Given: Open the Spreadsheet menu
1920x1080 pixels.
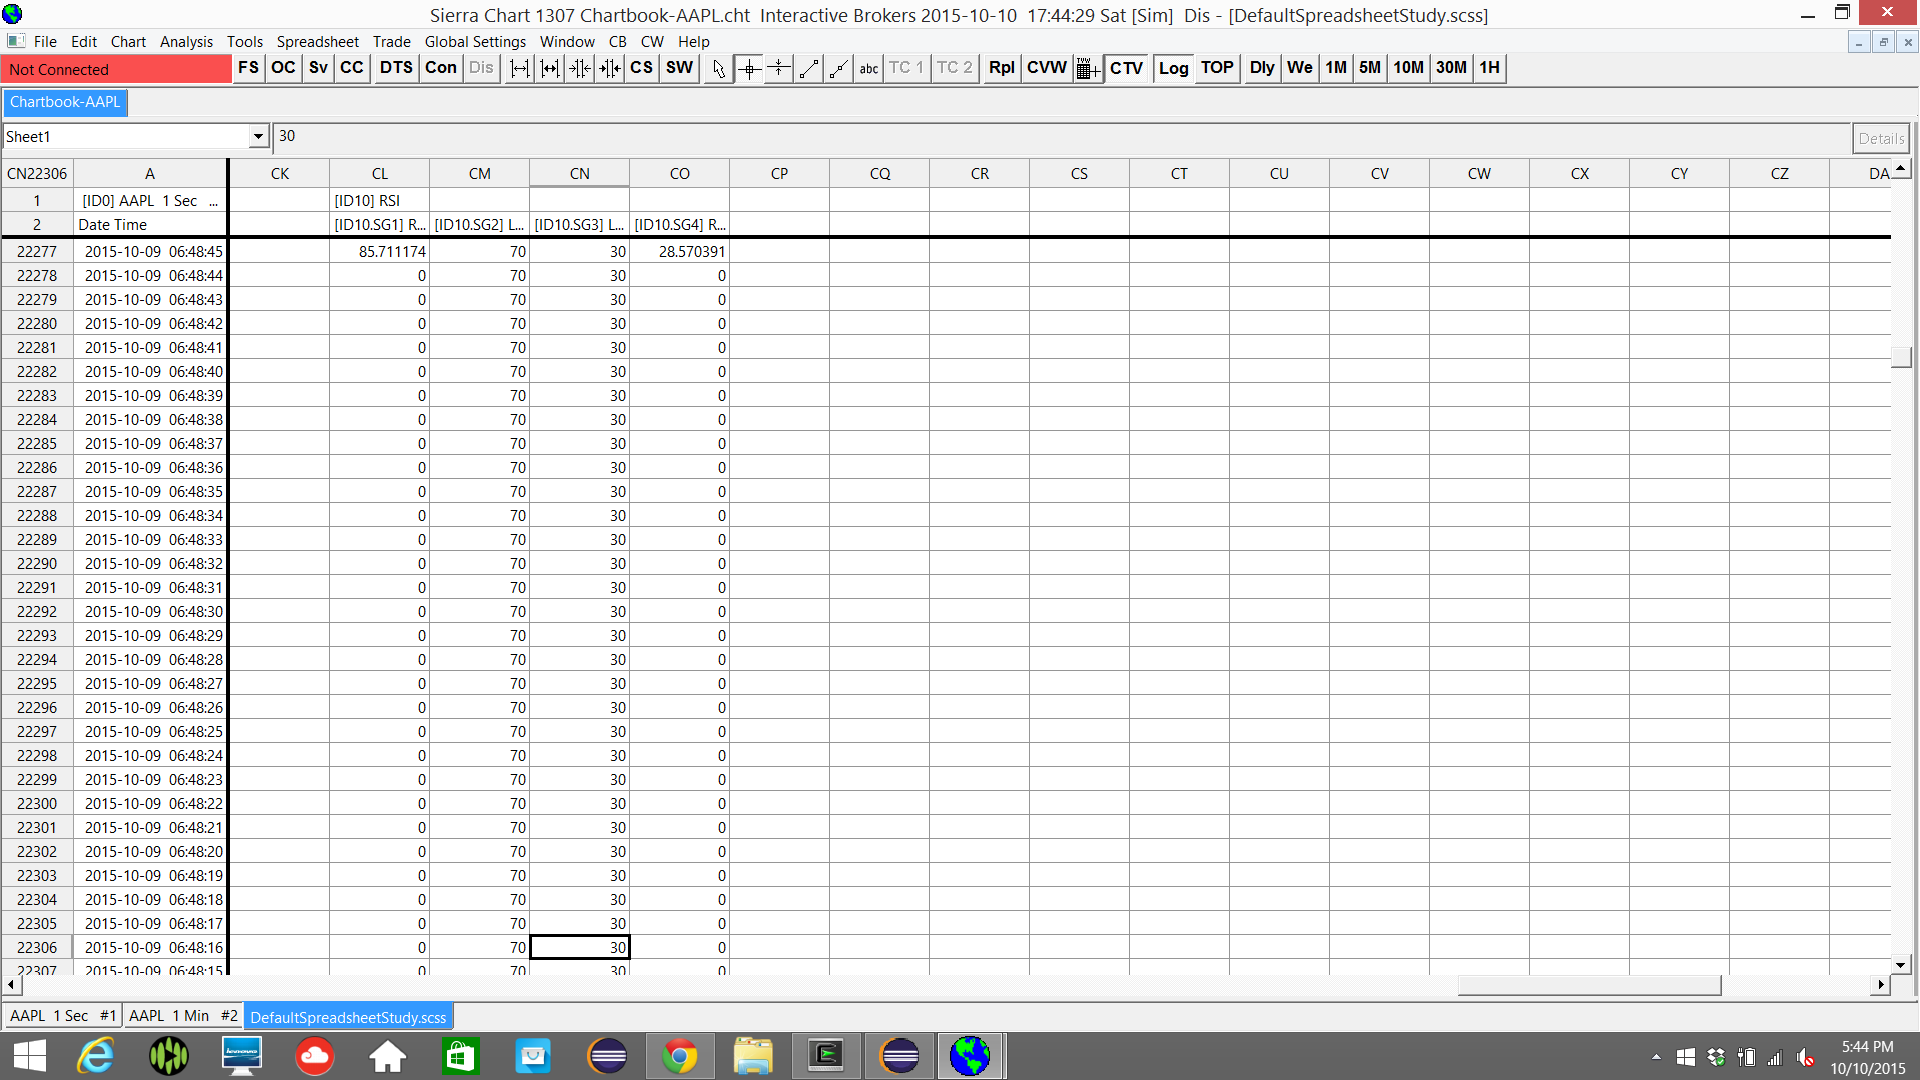Looking at the screenshot, I should pos(317,41).
